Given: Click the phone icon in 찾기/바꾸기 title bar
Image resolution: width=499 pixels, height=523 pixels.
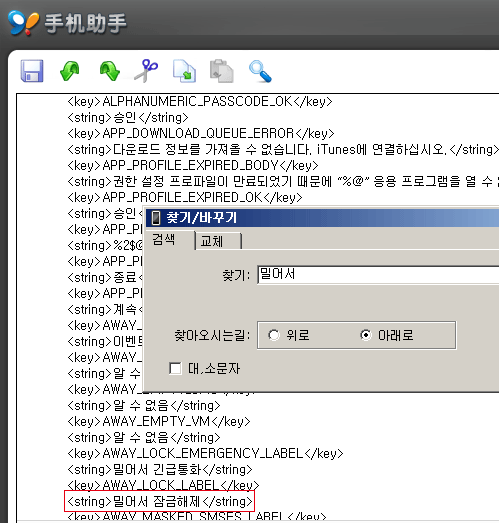Looking at the screenshot, I should coord(156,218).
